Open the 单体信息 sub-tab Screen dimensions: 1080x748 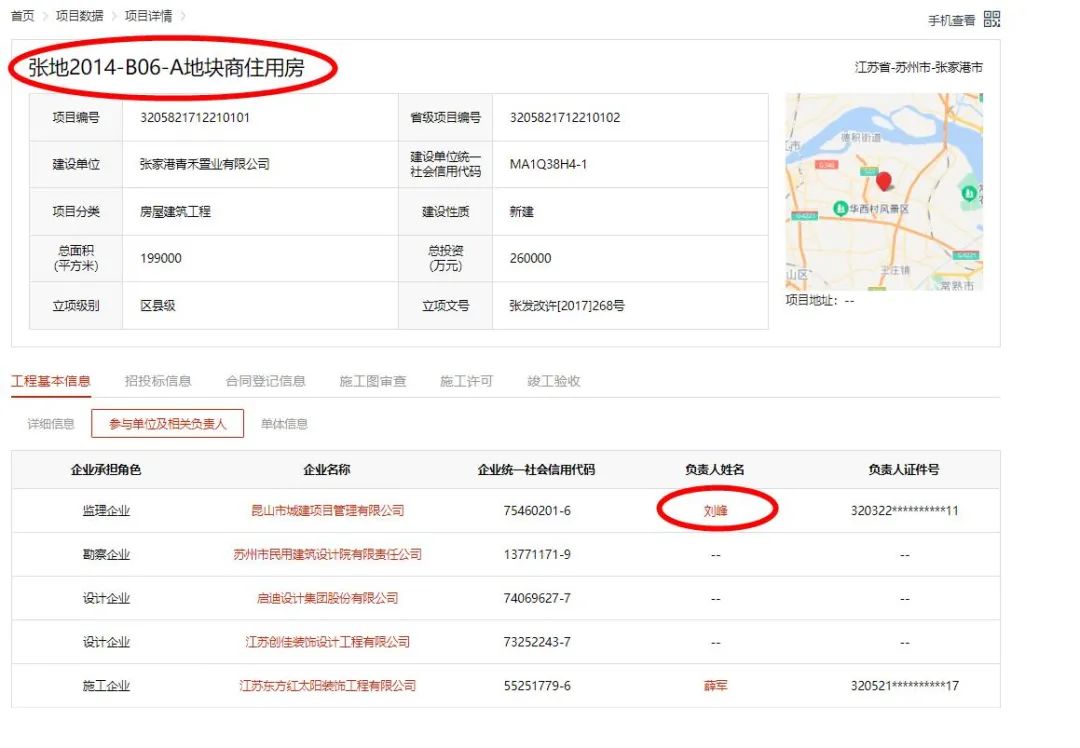[x=284, y=424]
